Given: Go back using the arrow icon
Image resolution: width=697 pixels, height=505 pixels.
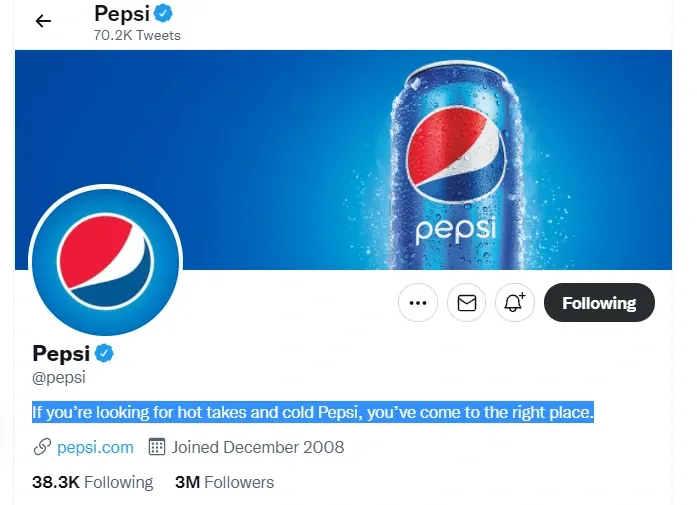Looking at the screenshot, I should [x=43, y=21].
